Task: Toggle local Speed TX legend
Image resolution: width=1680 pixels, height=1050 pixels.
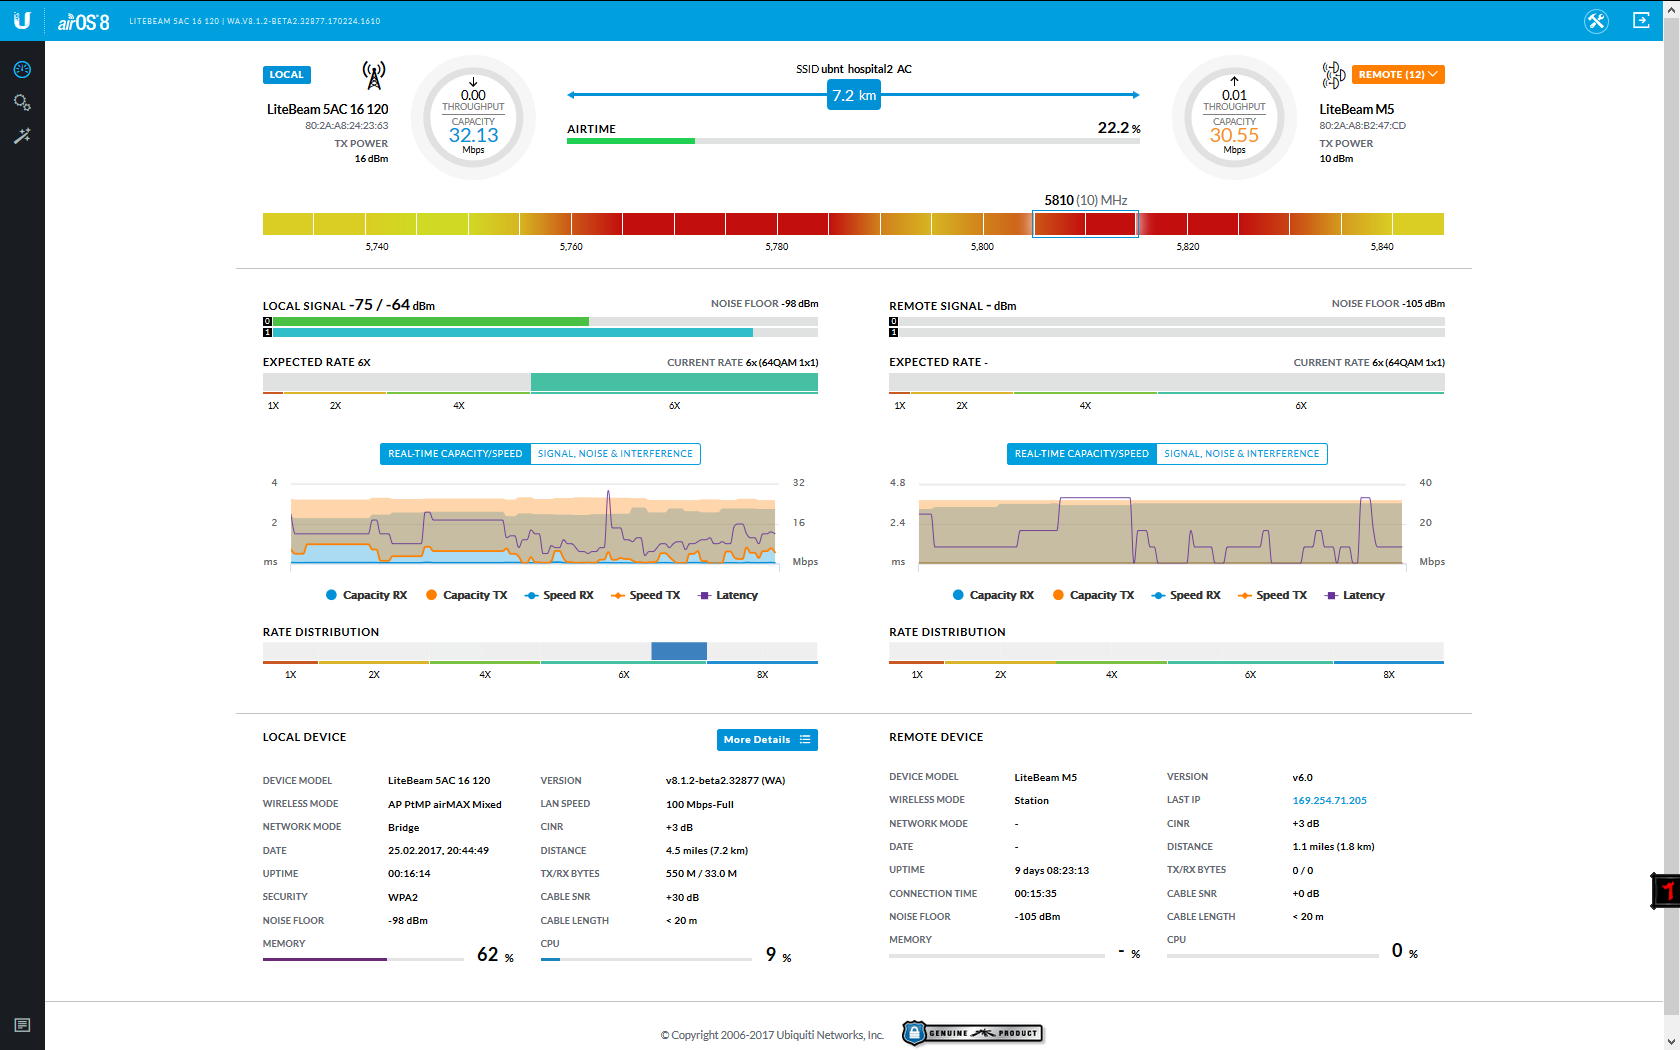Action: pyautogui.click(x=645, y=595)
